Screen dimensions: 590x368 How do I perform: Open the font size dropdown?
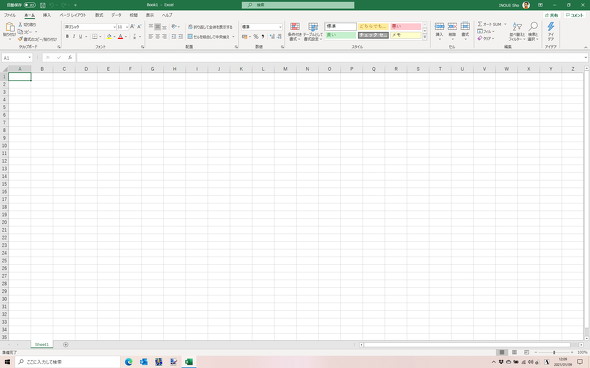(127, 27)
